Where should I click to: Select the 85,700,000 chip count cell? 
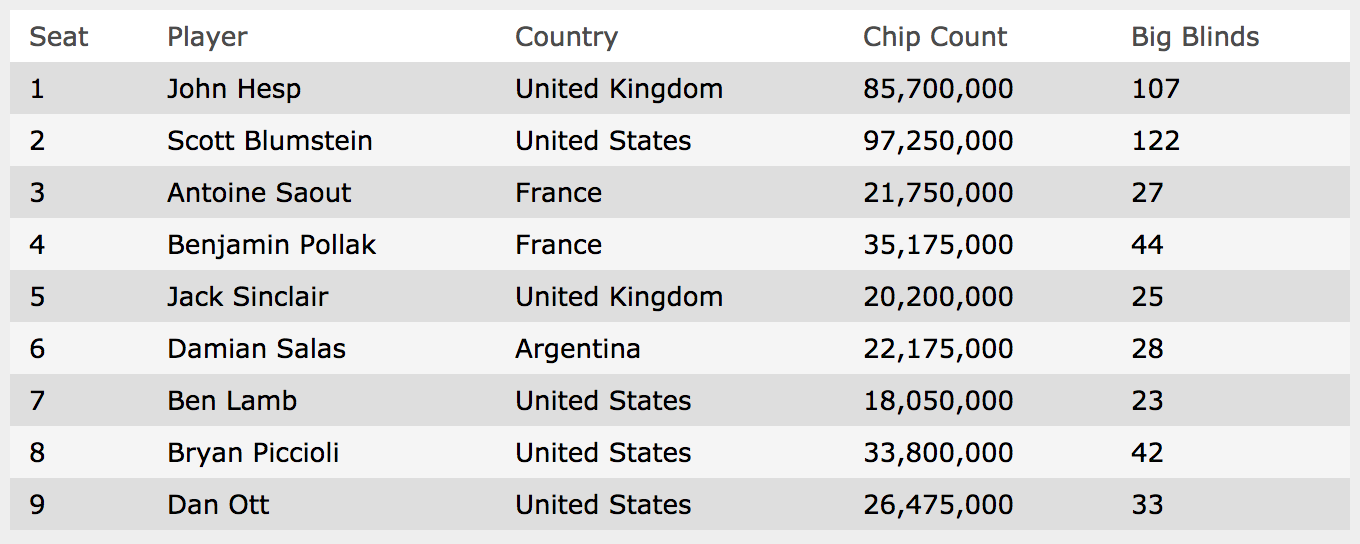938,89
